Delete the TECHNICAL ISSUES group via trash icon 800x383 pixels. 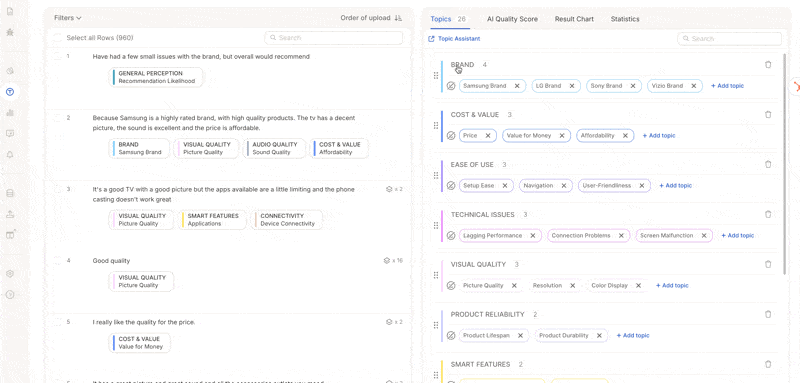click(x=768, y=215)
